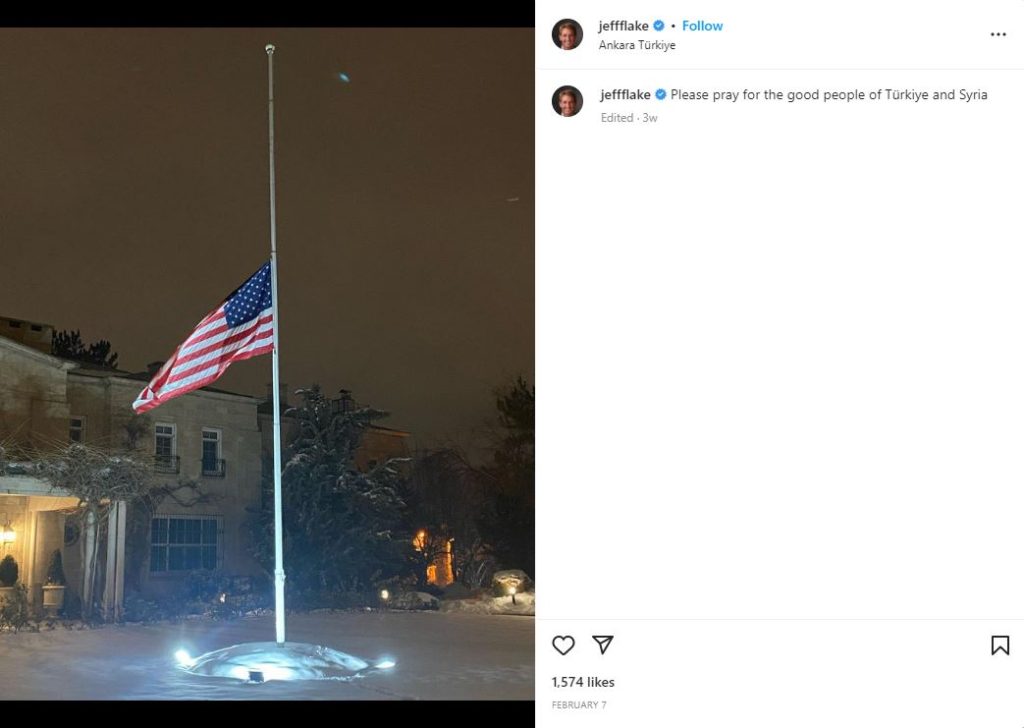The image size is (1024, 728).
Task: Click the caption text about Türkiye and Syria
Action: 829,95
